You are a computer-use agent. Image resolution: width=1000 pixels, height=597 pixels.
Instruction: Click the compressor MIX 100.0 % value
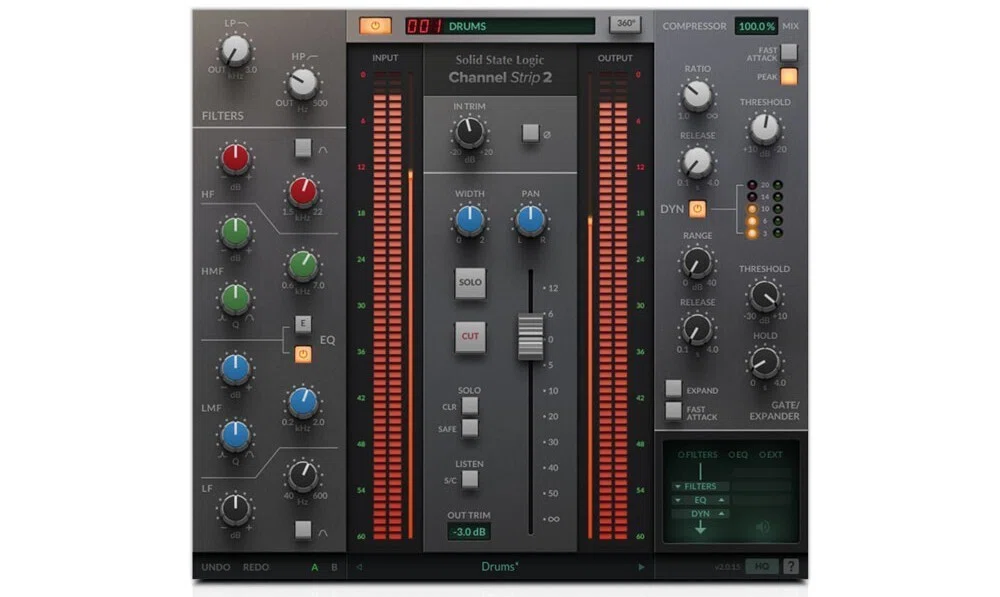(756, 26)
